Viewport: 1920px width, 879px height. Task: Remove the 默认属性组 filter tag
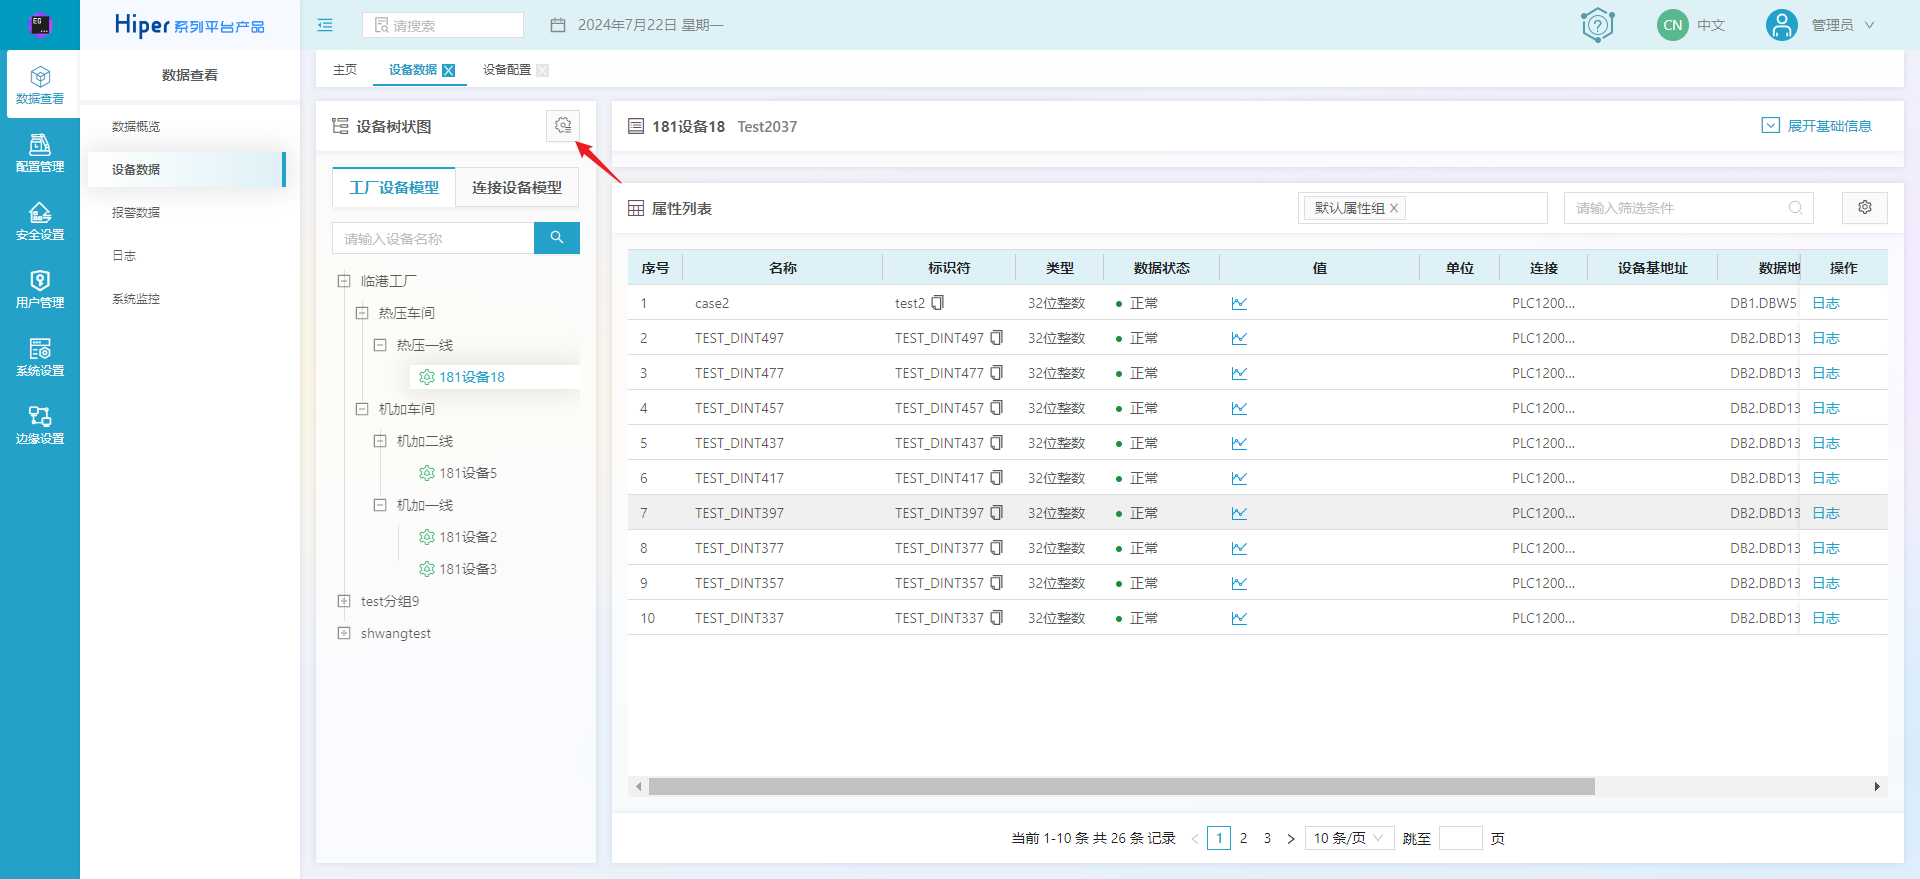(1394, 208)
